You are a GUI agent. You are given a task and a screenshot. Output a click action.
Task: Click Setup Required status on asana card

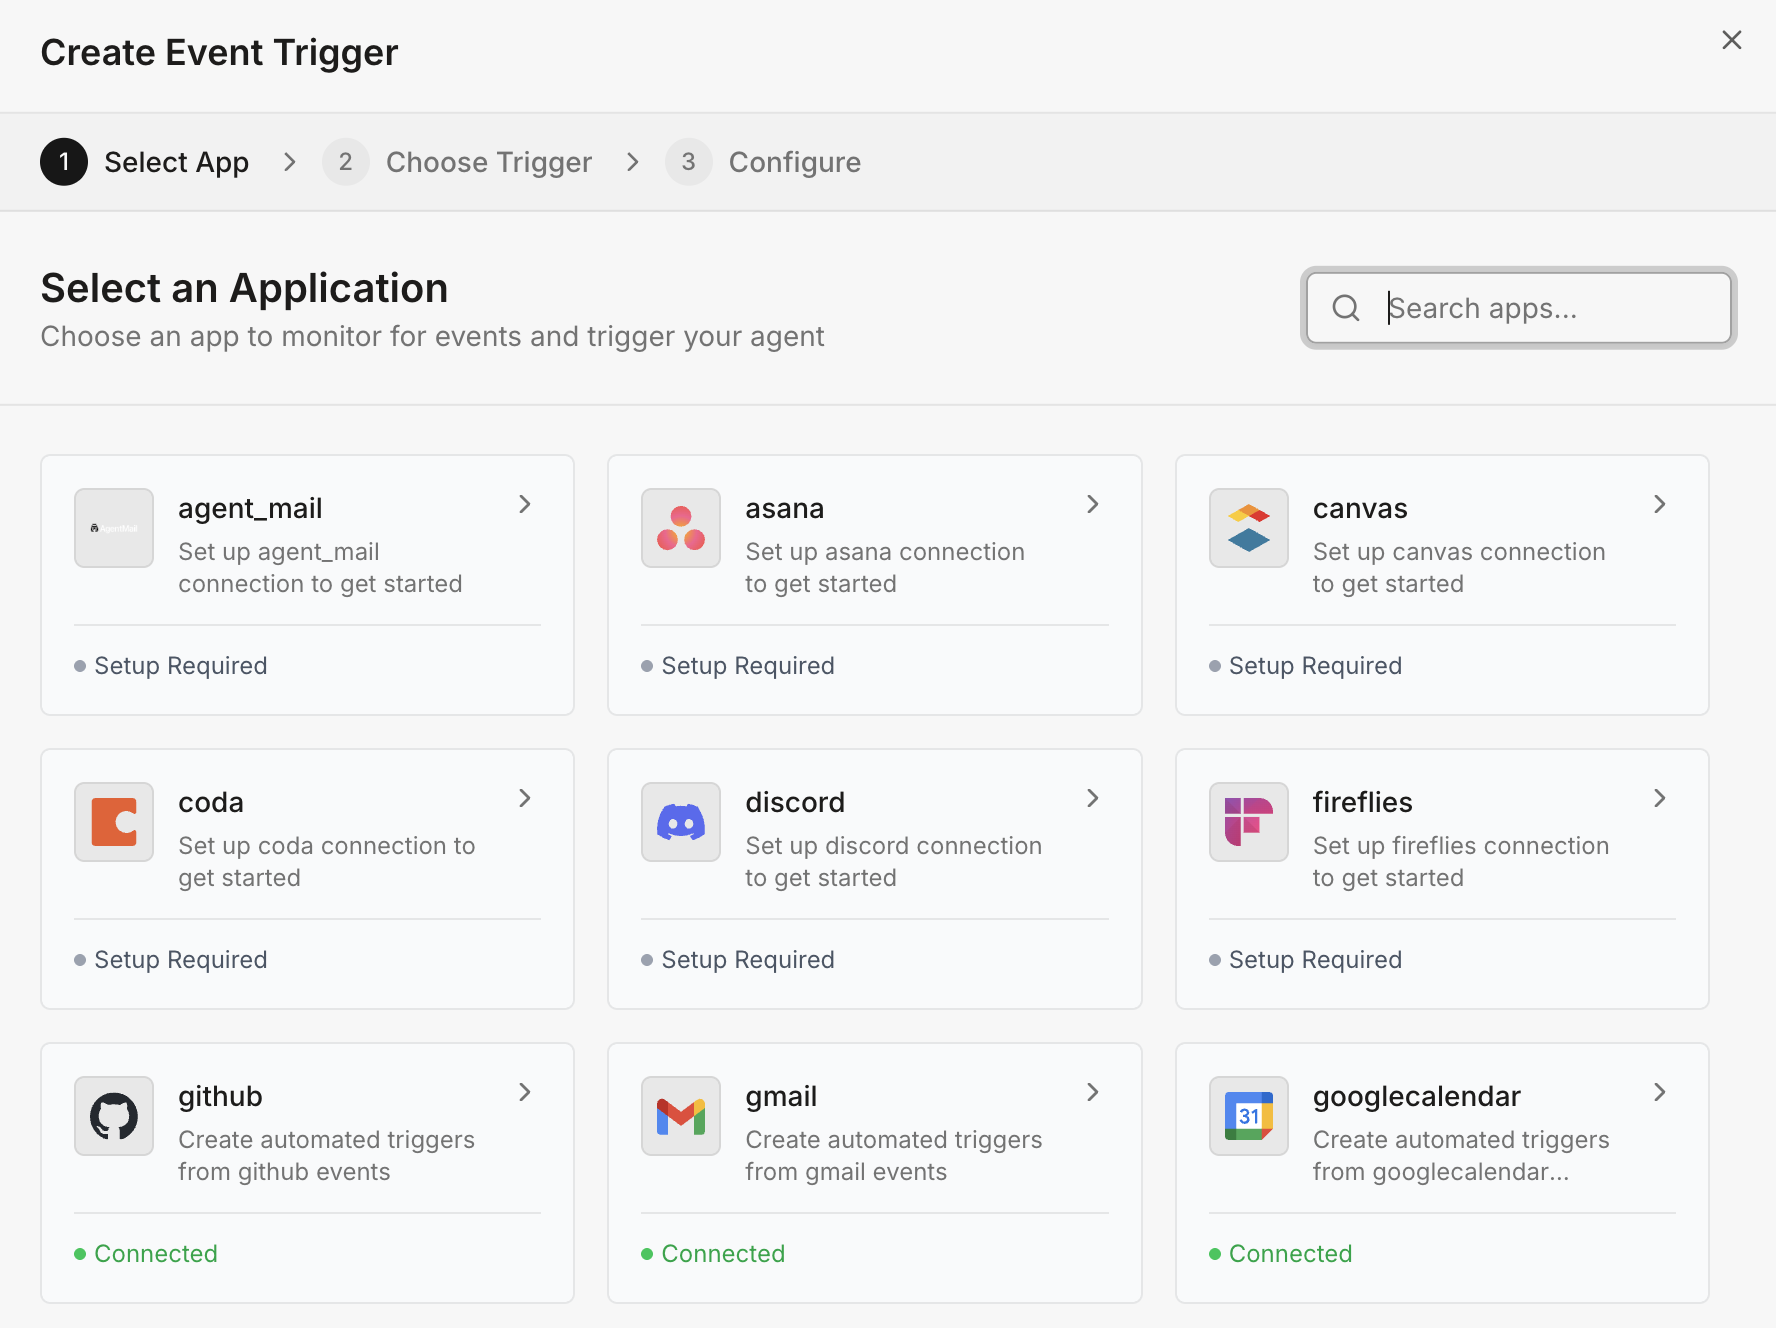click(x=738, y=666)
